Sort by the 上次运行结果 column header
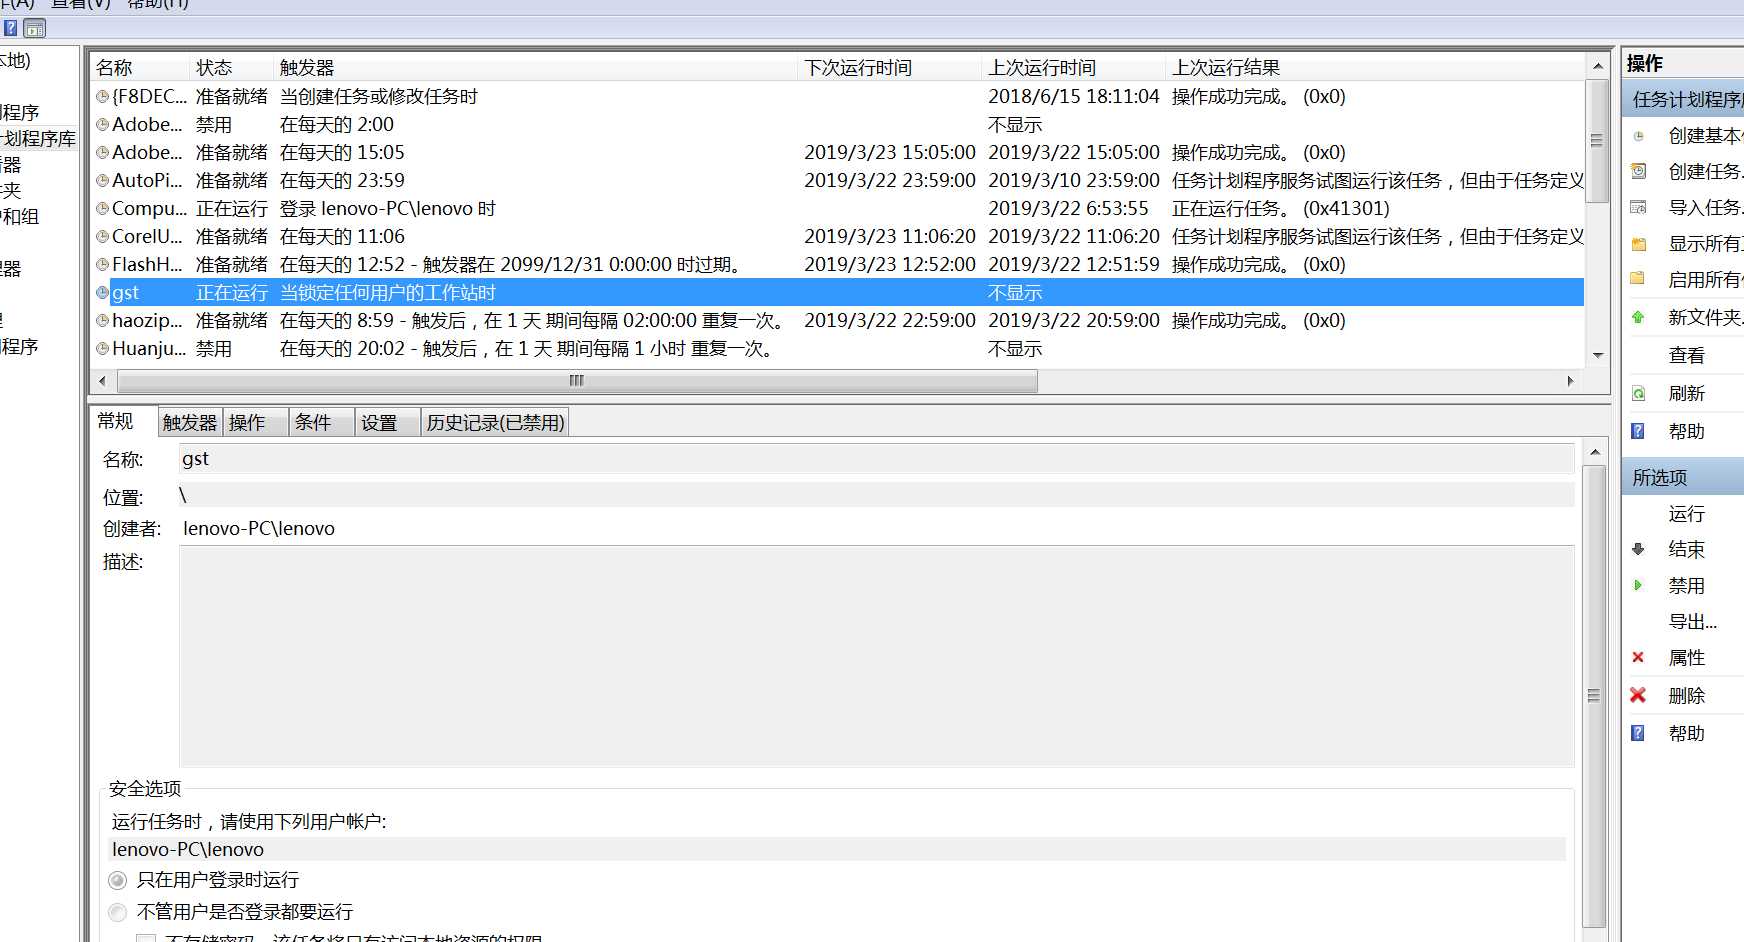Viewport: 1744px width, 942px height. [1375, 68]
